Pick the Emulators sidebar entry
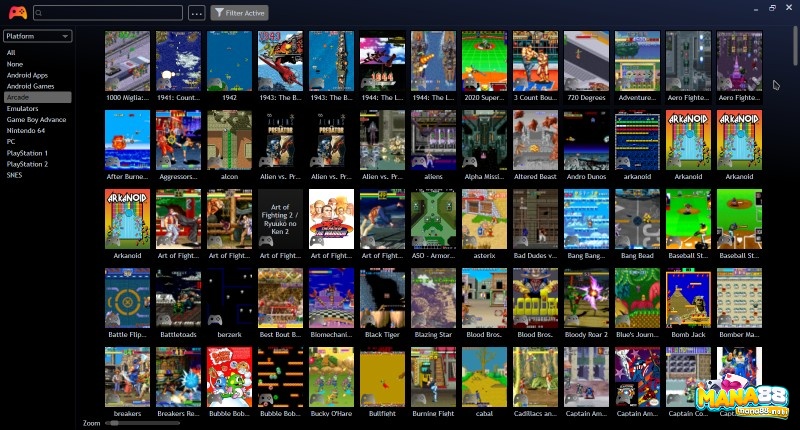Image resolution: width=800 pixels, height=430 pixels. point(22,108)
